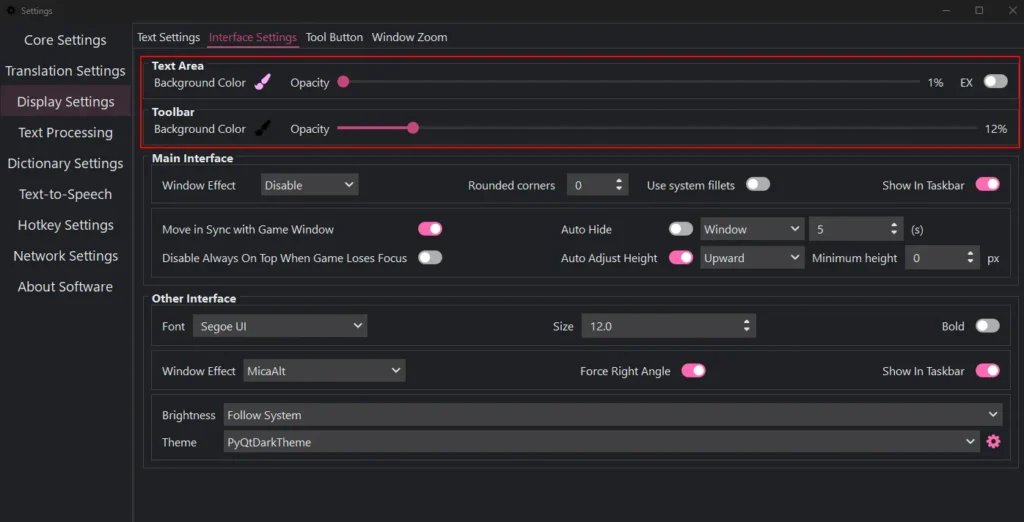
Task: Open the Main Interface Window Effect dropdown
Action: pos(310,185)
